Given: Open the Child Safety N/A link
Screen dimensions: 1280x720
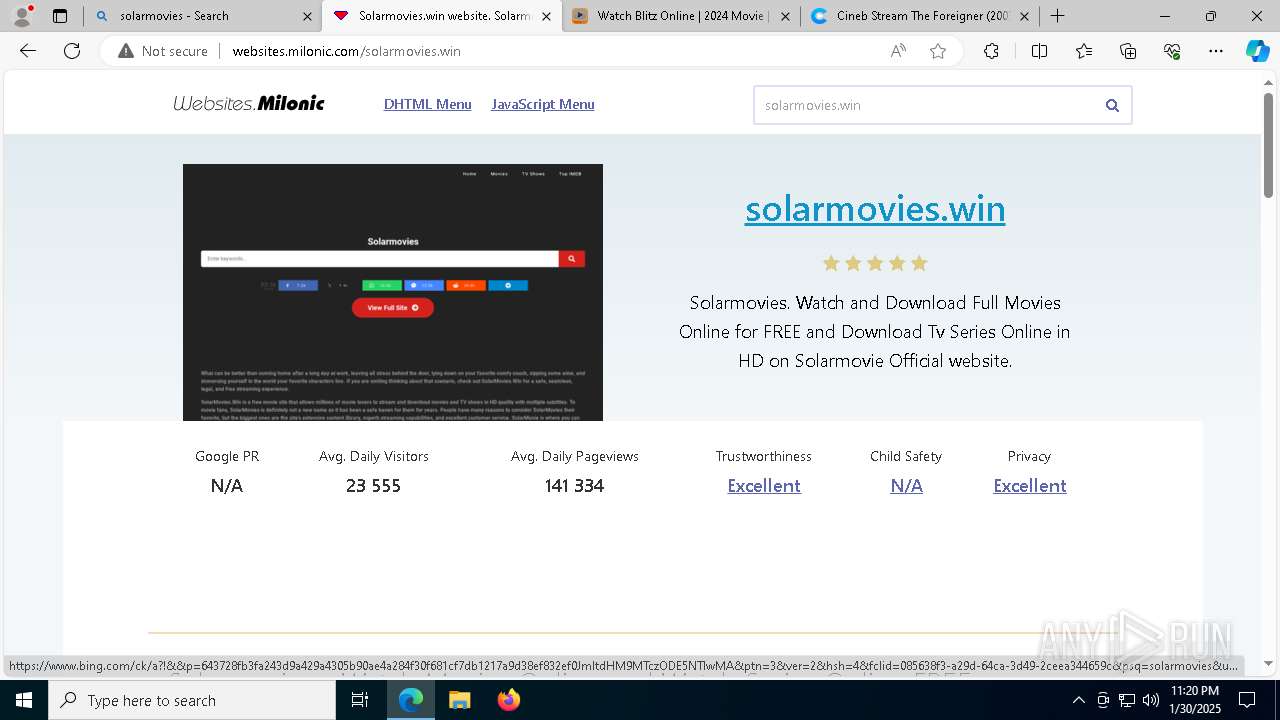Looking at the screenshot, I should 907,486.
